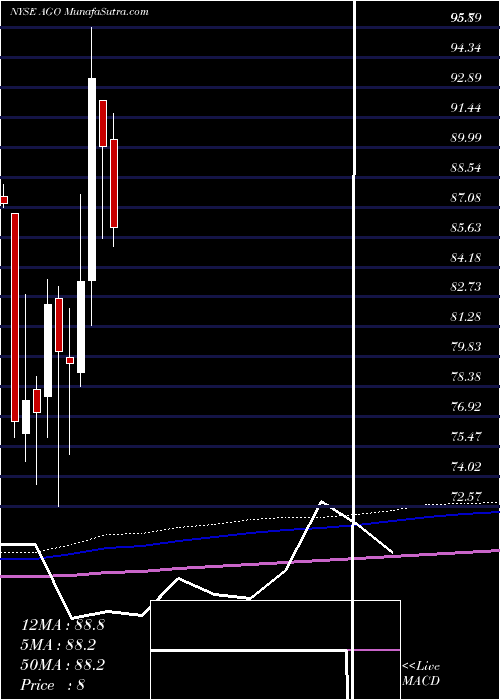Click the 72.57 price axis label
Viewport: 500px width, 700px height.
click(x=466, y=496)
